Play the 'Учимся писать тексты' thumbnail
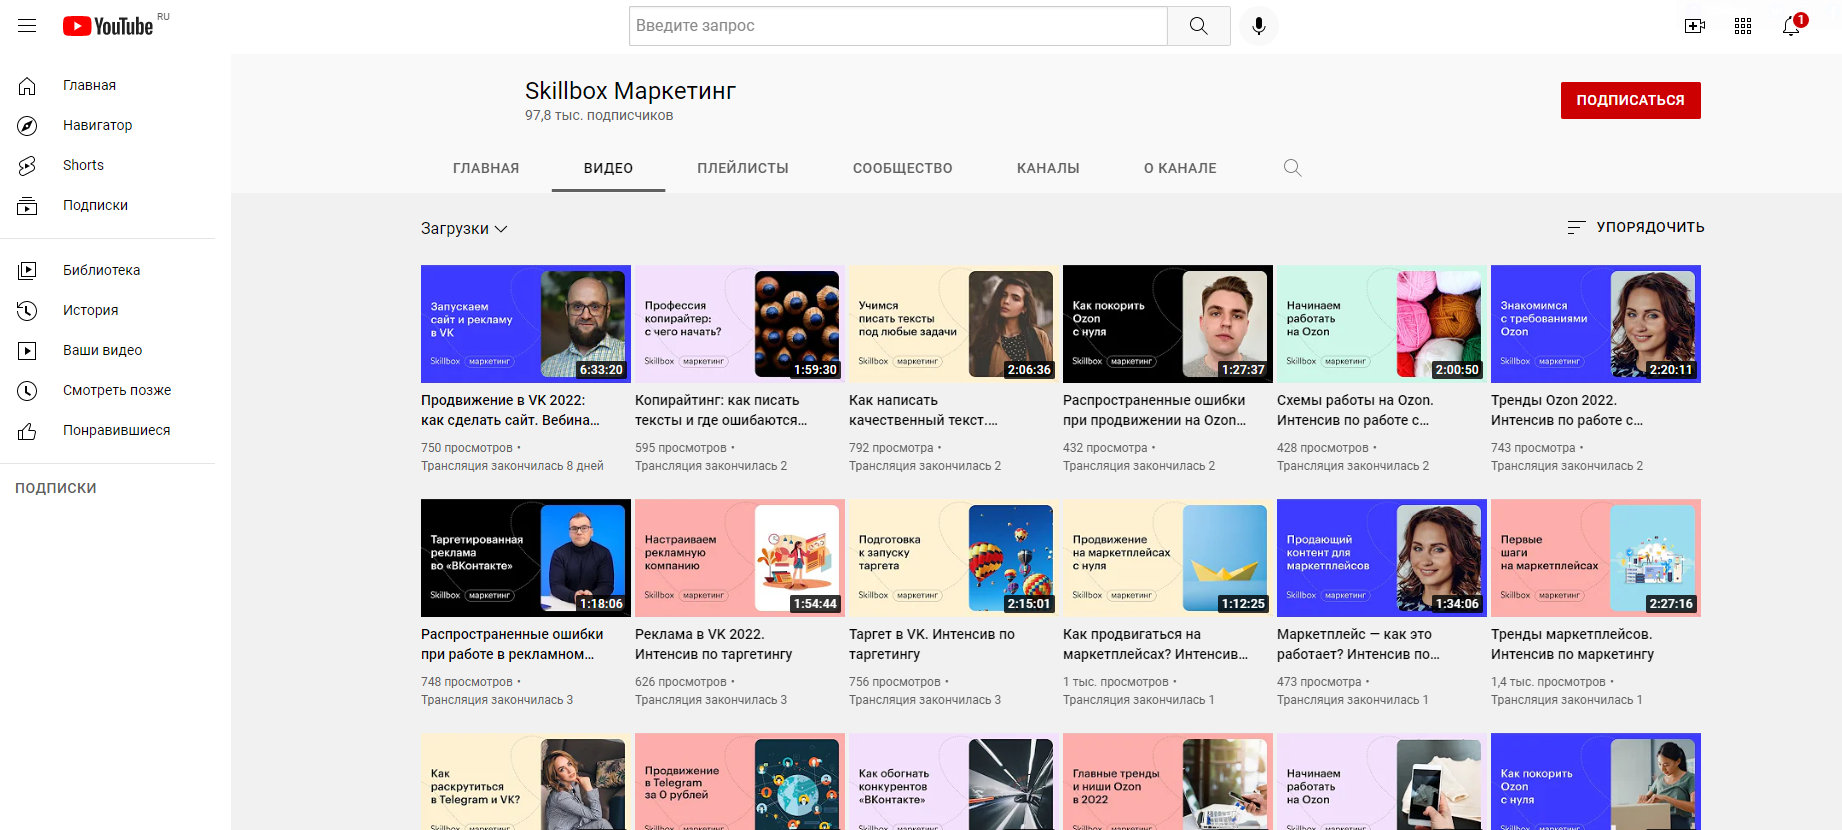 [x=954, y=324]
